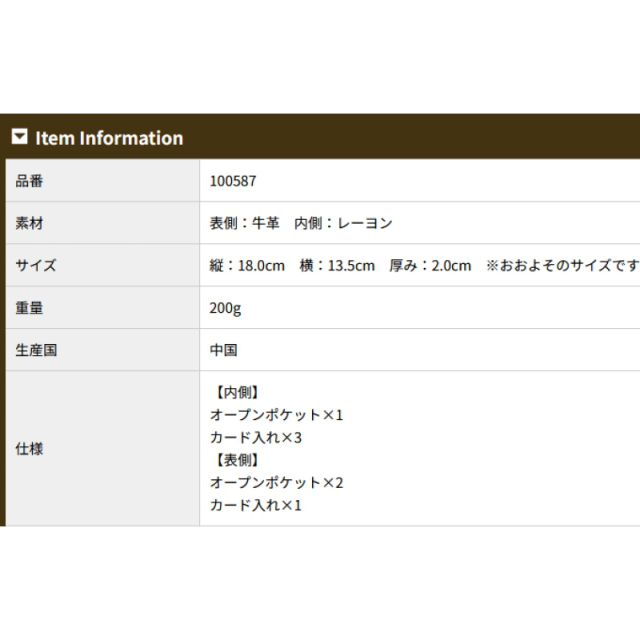
Task: Select the product number 100587
Action: point(233,181)
